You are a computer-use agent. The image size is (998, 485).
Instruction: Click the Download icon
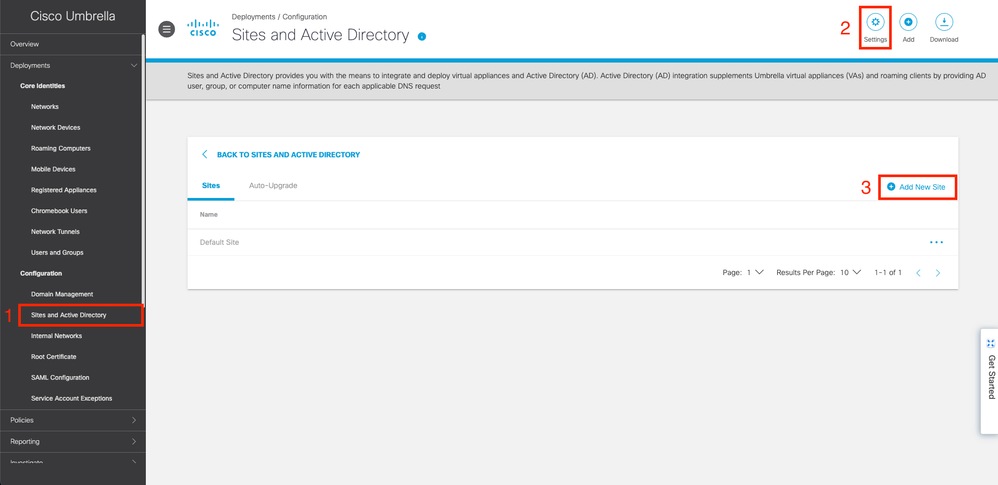coord(943,23)
